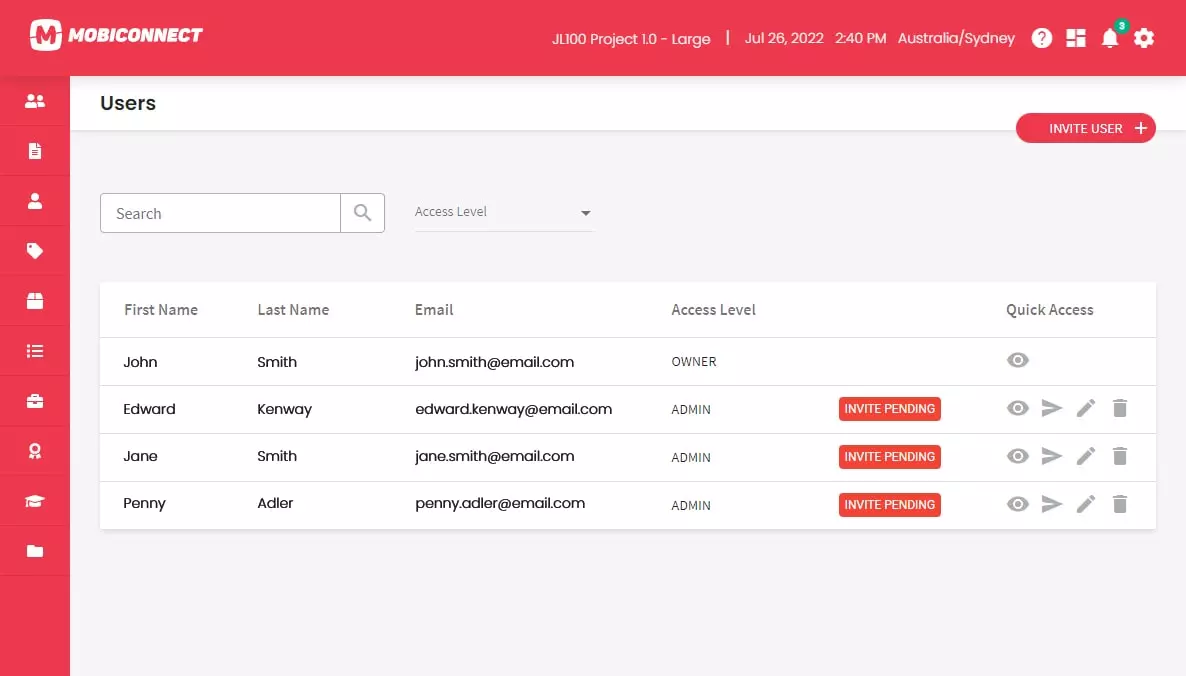Click the Jul 26, 2022 date
The image size is (1186, 676).
pos(784,38)
